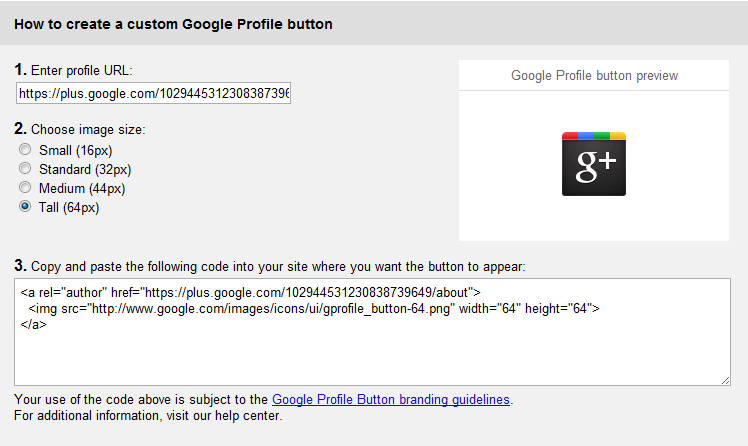The image size is (748, 446).
Task: Click the 'How to create a custom Google Profile button' heading
Action: [x=173, y=24]
